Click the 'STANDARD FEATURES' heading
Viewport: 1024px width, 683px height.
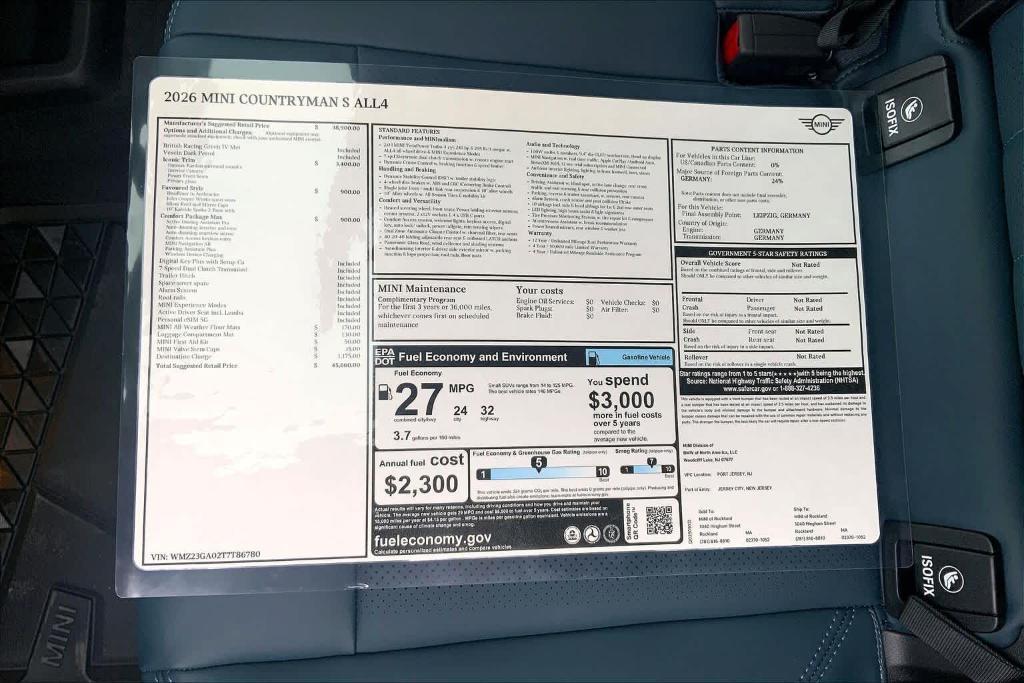[x=409, y=131]
